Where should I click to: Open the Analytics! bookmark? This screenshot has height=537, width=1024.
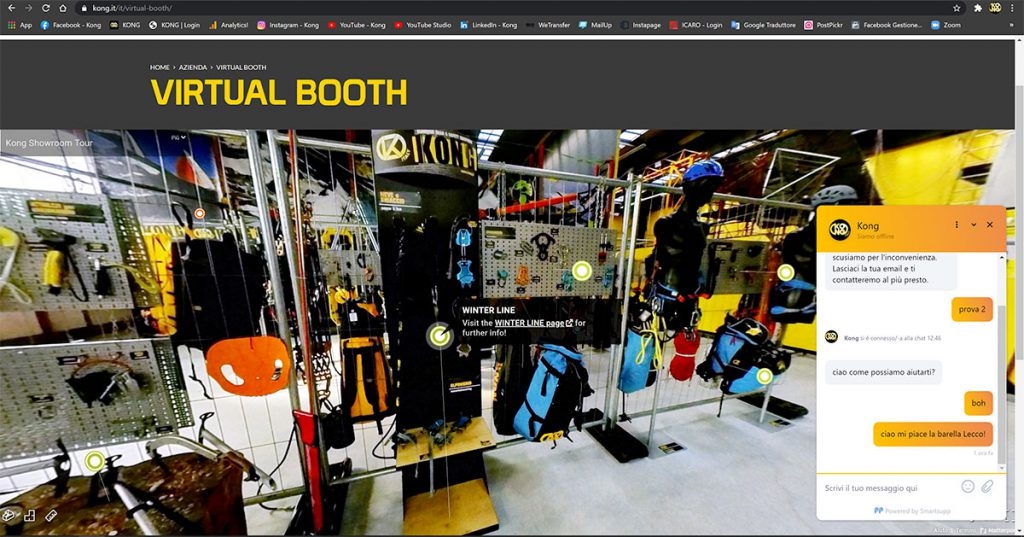229,25
